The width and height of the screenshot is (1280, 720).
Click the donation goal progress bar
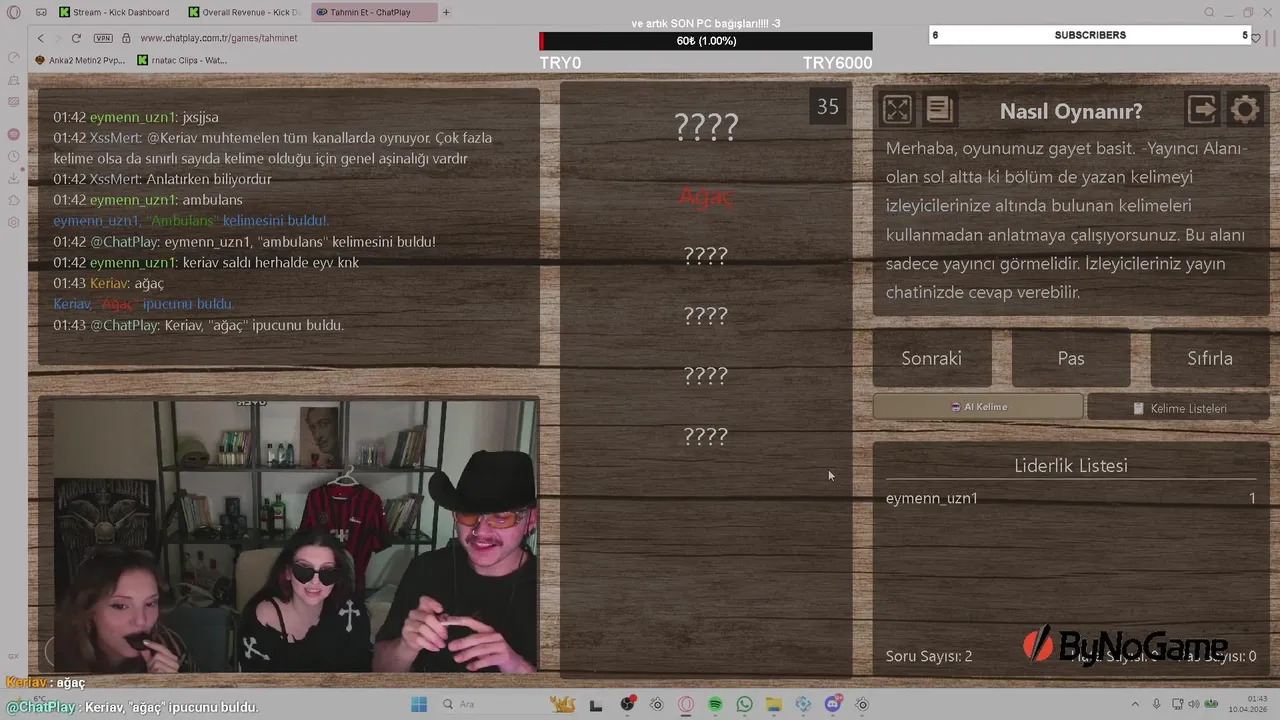click(706, 41)
